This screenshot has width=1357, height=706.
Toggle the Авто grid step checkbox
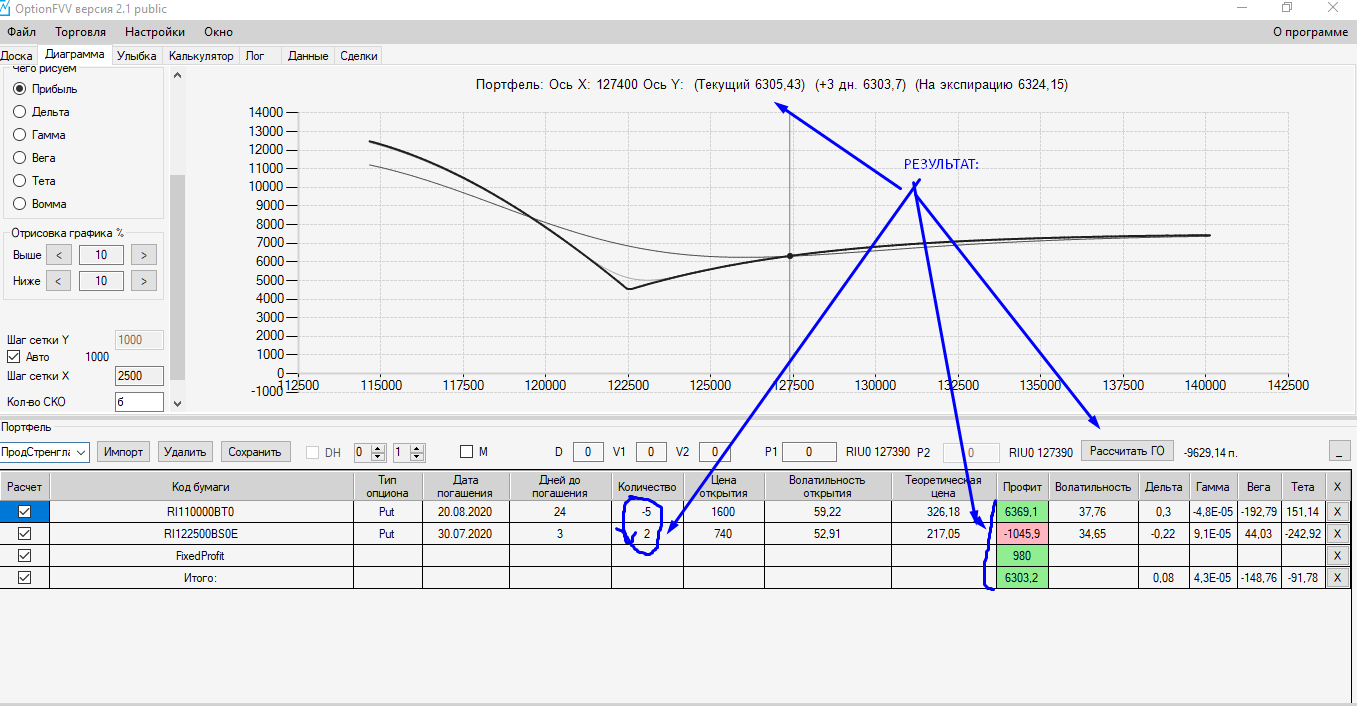pyautogui.click(x=14, y=356)
